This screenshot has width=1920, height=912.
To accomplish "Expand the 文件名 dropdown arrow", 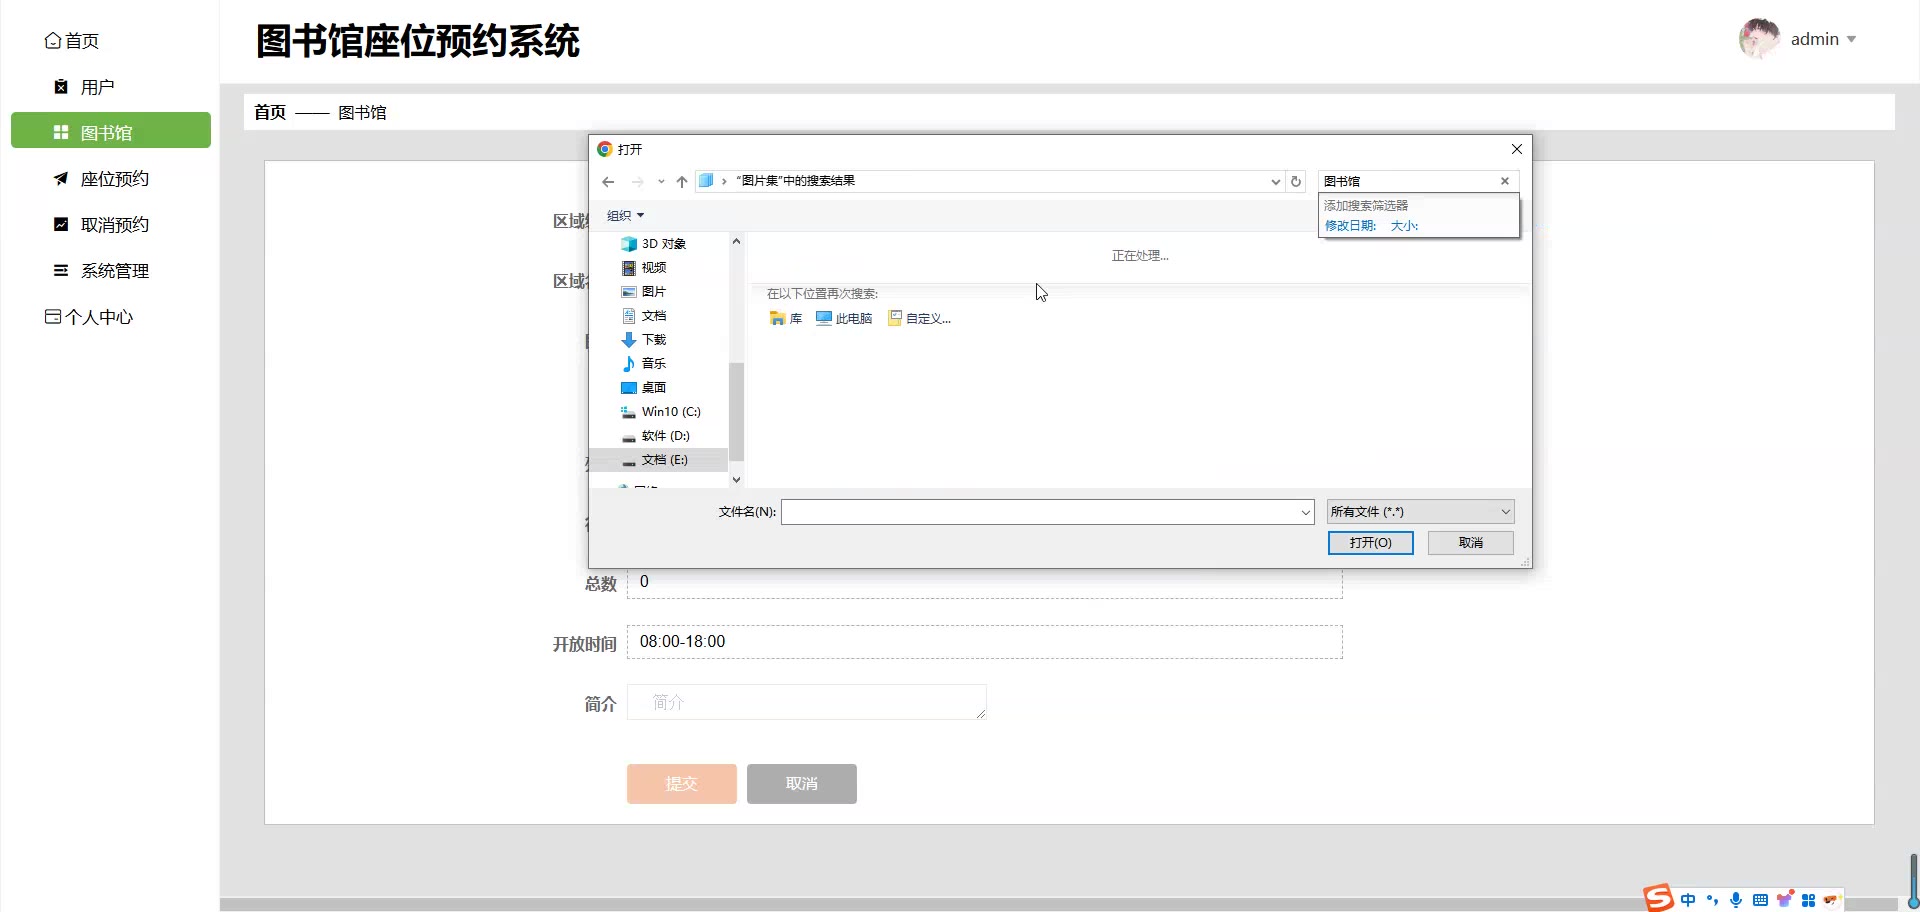I will tap(1305, 512).
